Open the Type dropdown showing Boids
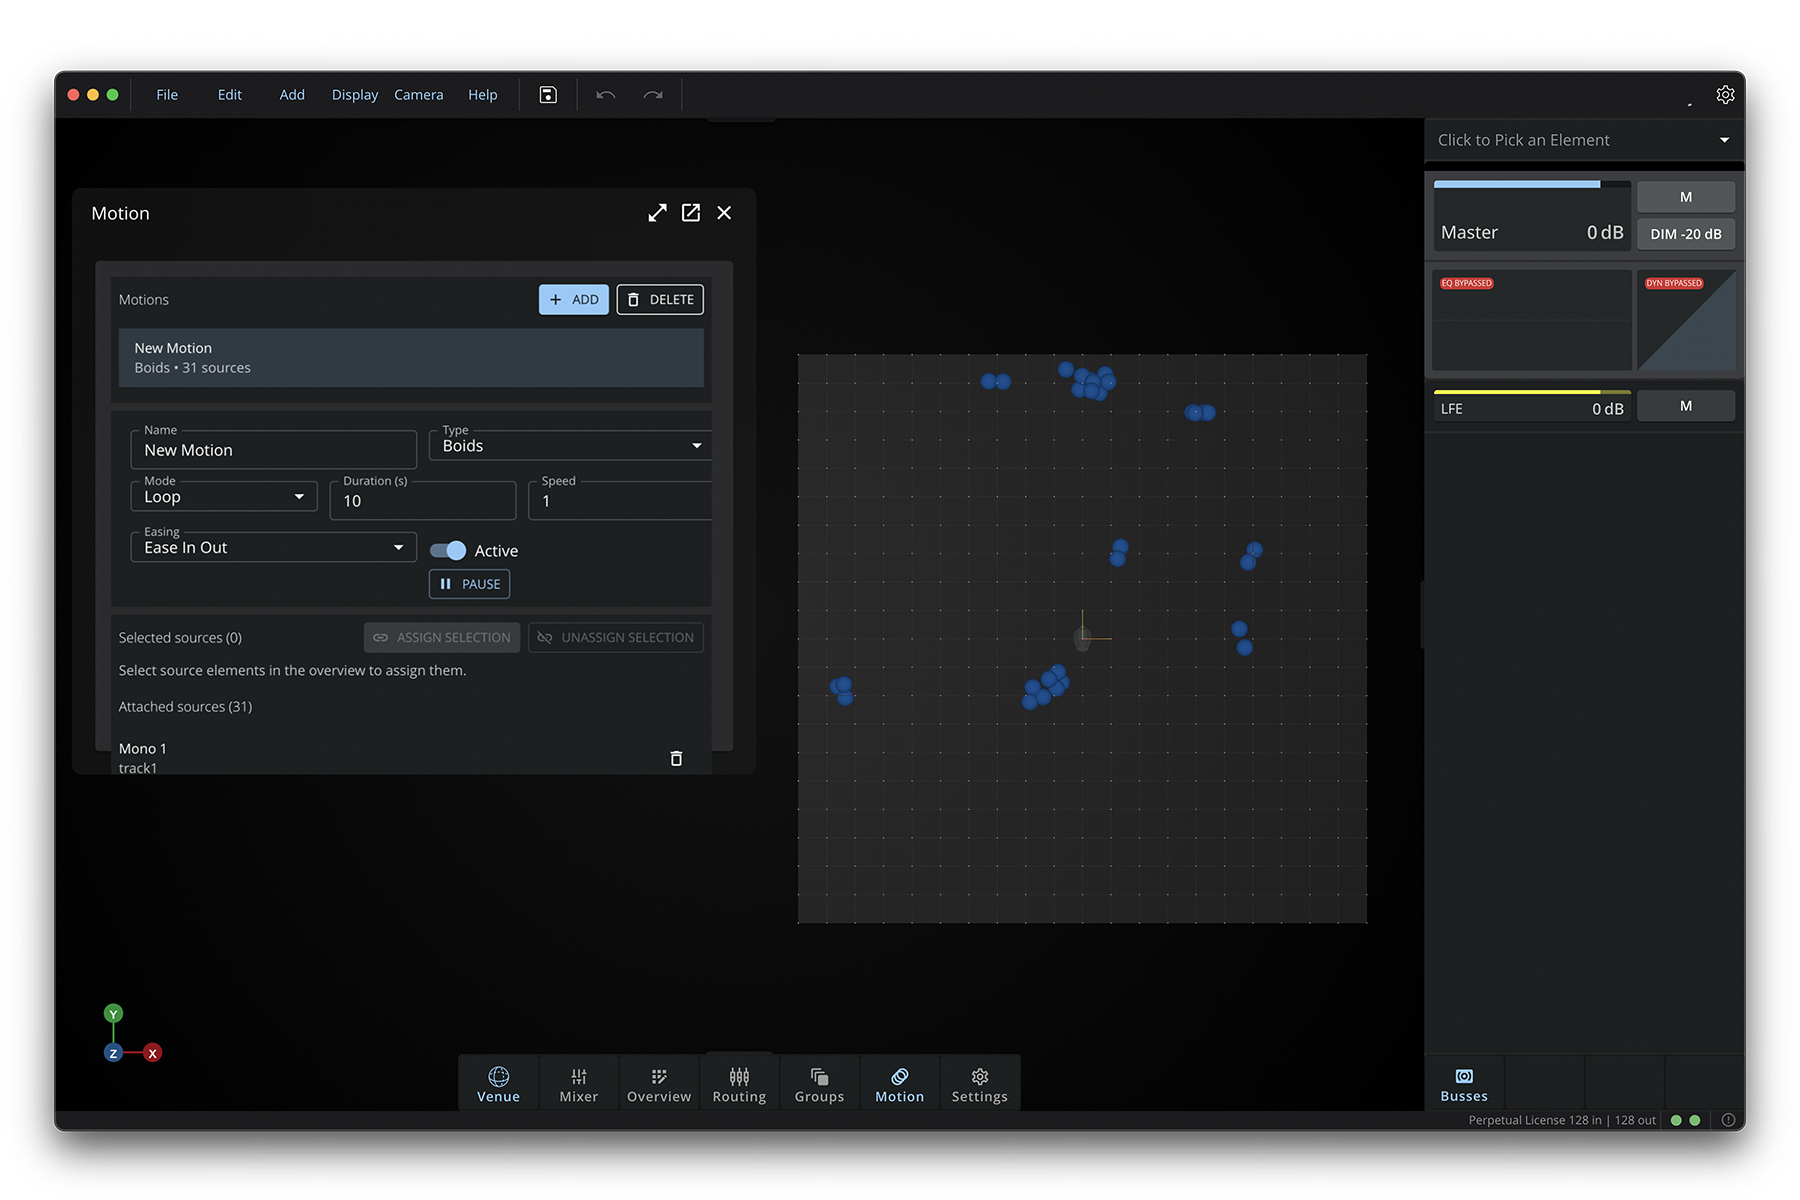Image resolution: width=1800 pixels, height=1200 pixels. click(x=570, y=446)
